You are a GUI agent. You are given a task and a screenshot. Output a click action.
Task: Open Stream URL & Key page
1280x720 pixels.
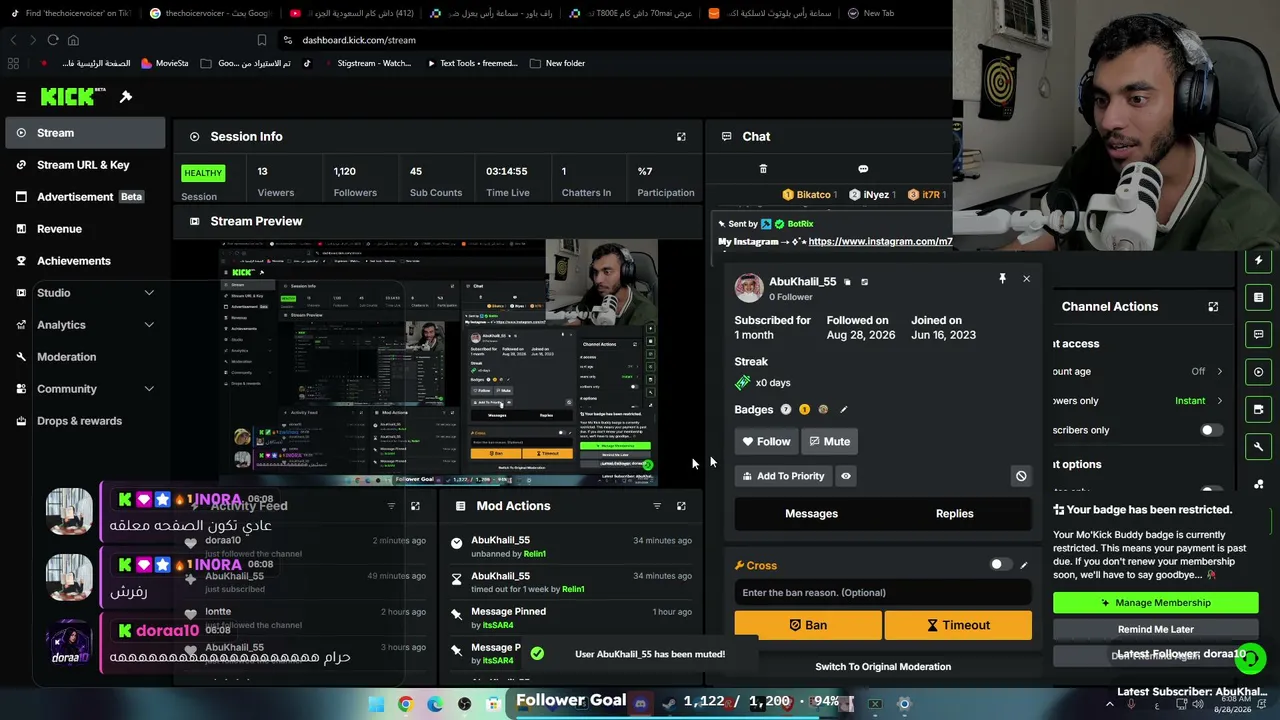[x=85, y=165]
